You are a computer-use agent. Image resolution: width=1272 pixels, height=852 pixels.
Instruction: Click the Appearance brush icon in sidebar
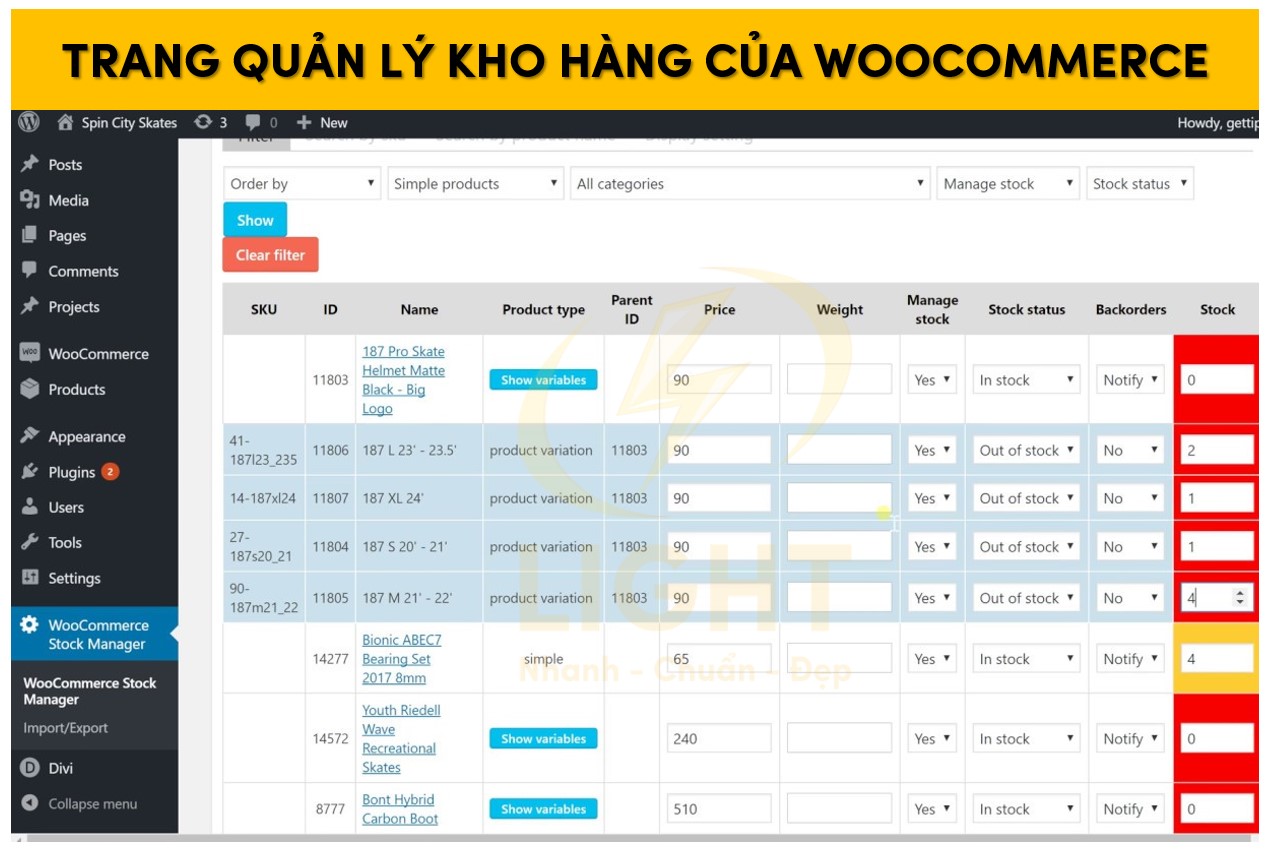[x=30, y=436]
